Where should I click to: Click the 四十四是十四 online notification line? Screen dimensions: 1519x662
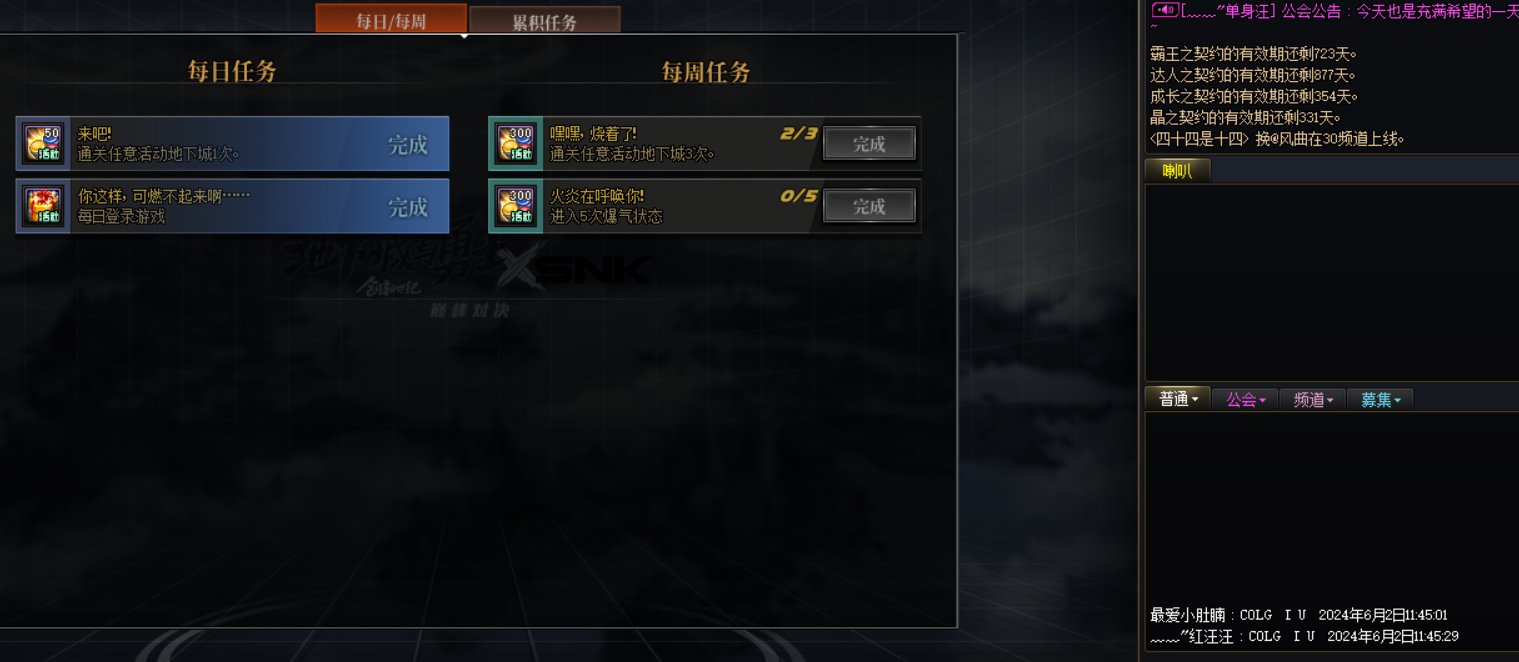[1277, 139]
